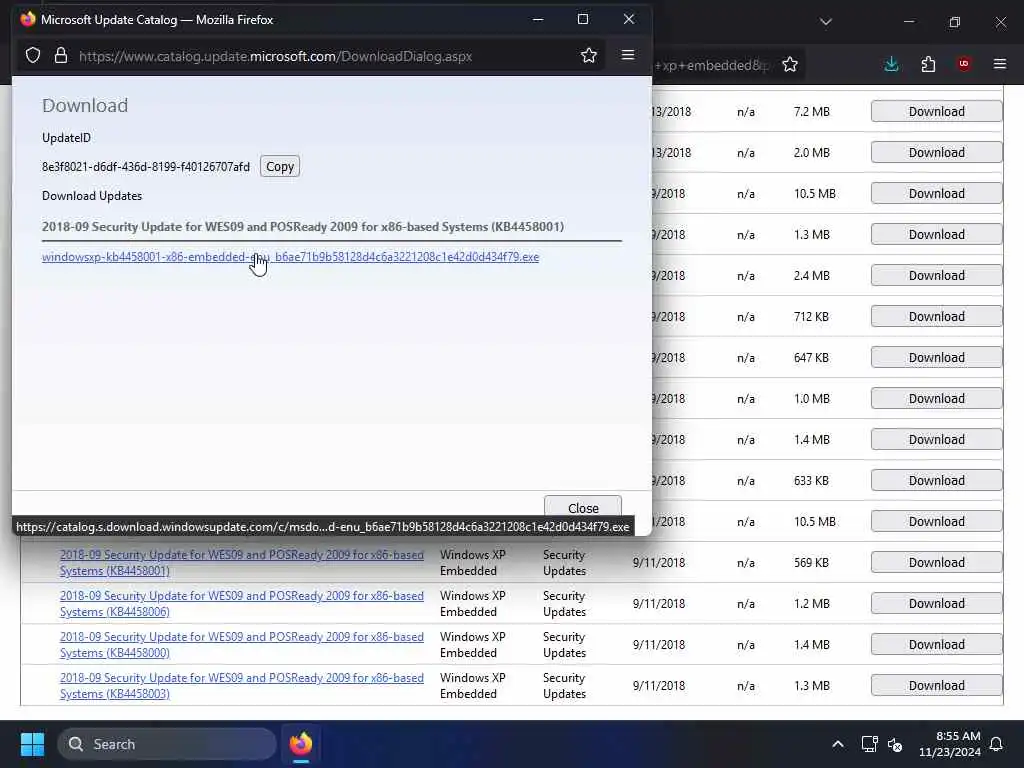
Task: Expand the list all tabs chevron
Action: (825, 22)
